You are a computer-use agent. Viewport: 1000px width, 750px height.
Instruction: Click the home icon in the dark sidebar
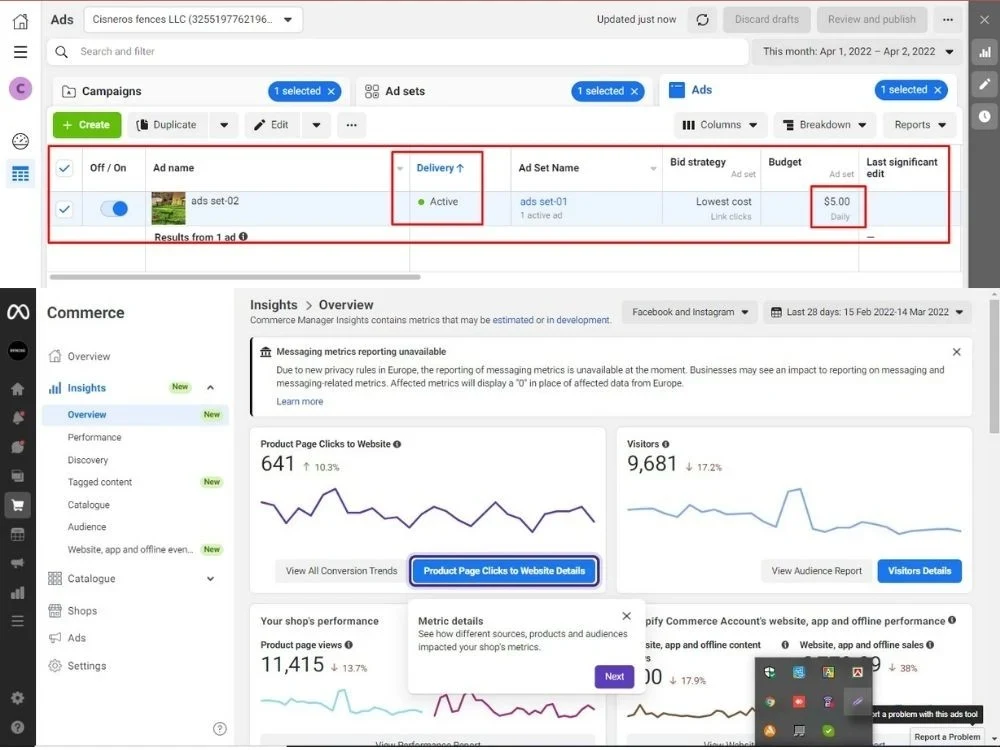(18, 389)
